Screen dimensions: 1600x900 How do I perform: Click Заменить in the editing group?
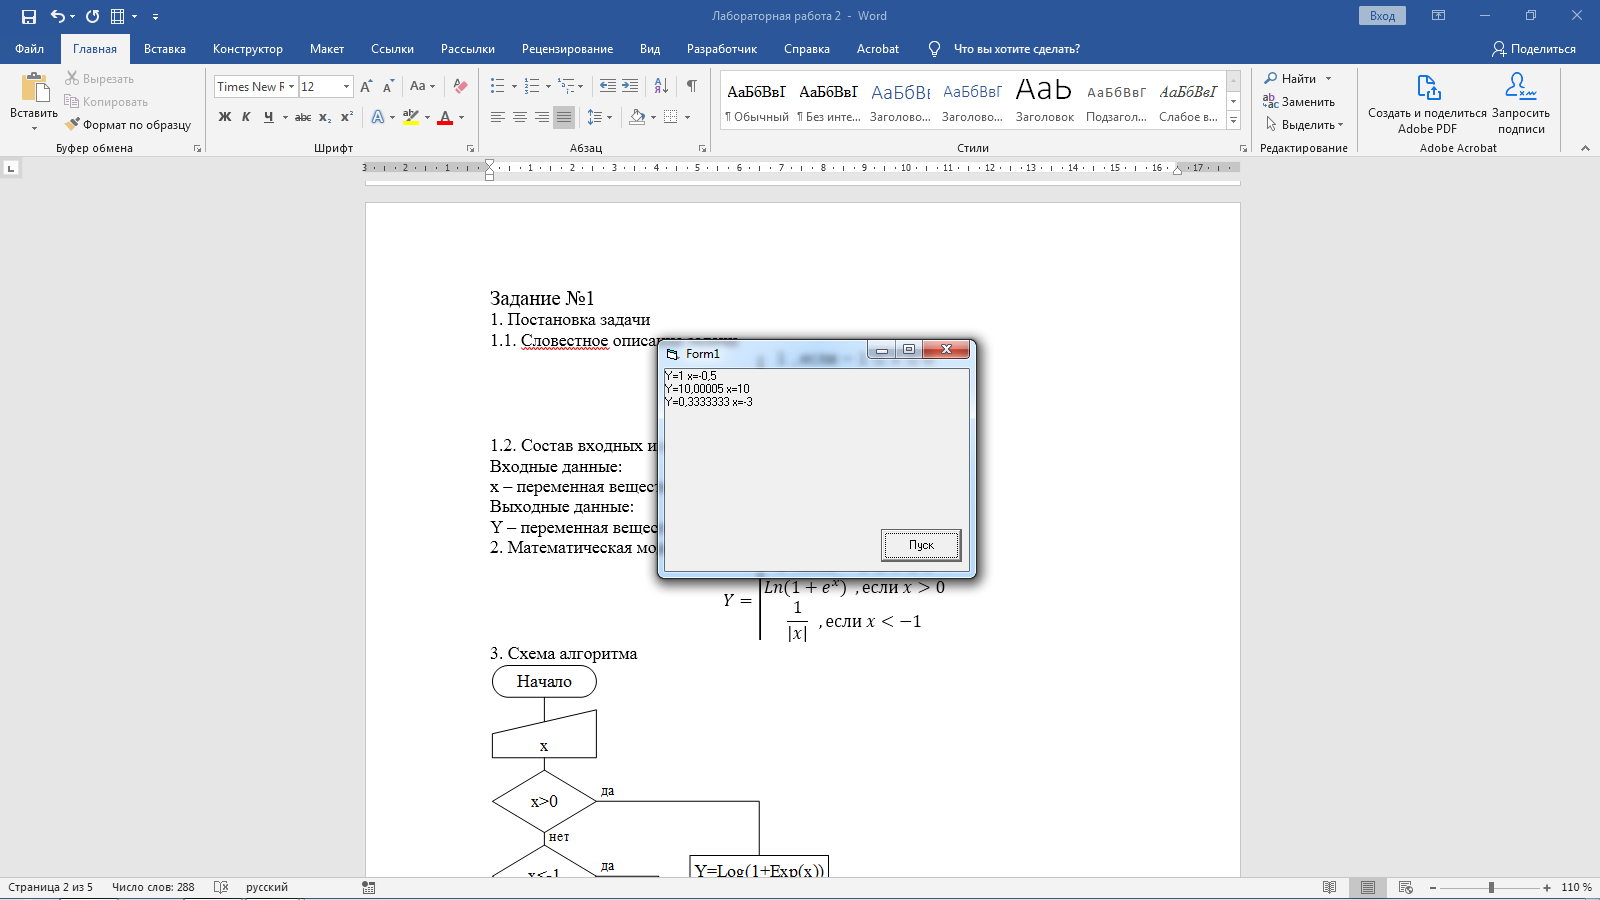[1299, 101]
